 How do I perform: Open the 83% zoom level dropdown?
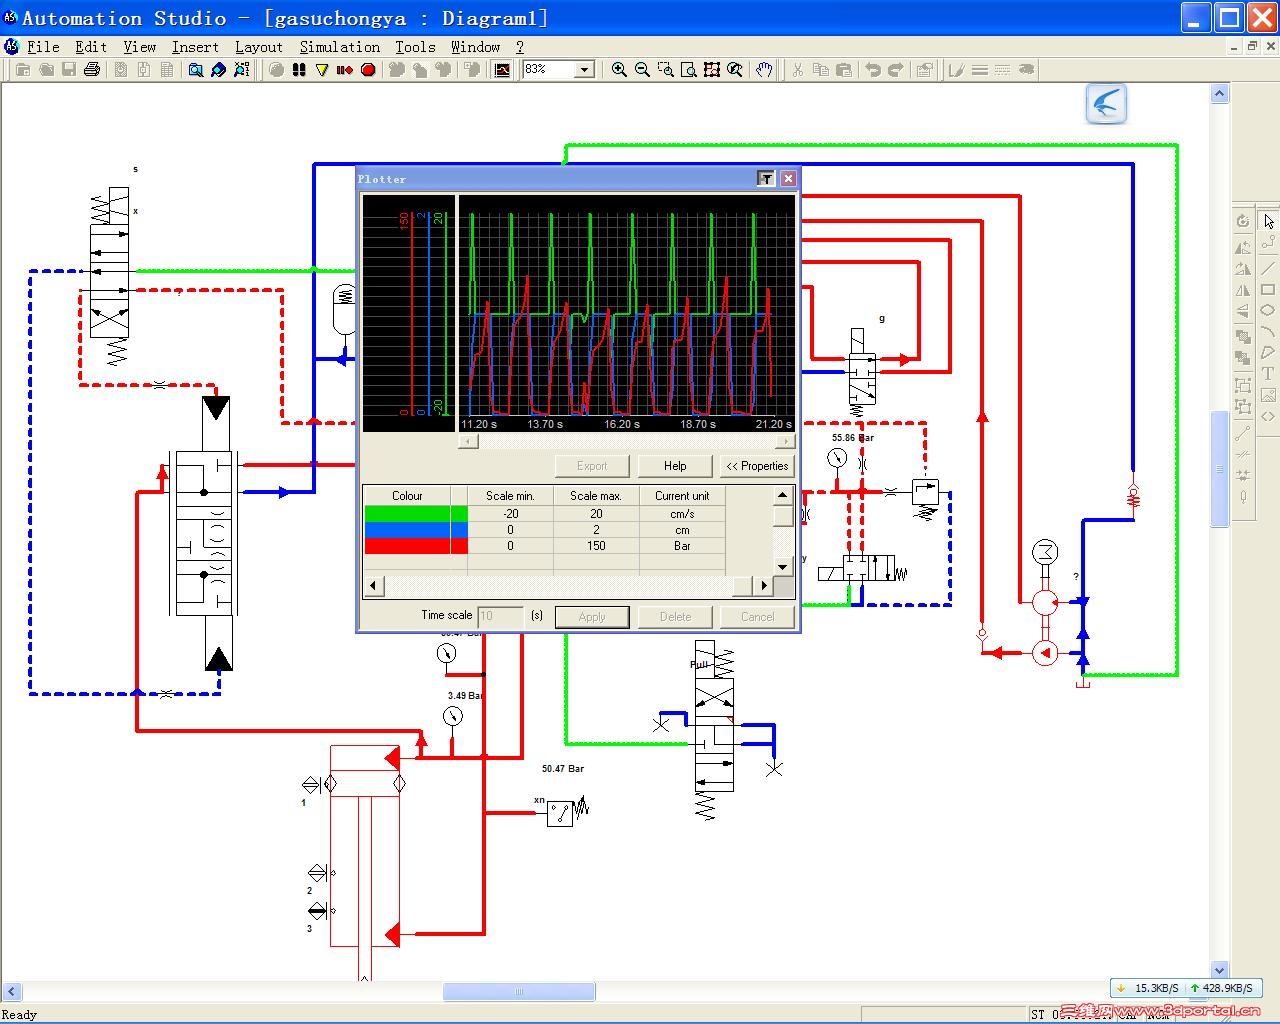point(585,69)
